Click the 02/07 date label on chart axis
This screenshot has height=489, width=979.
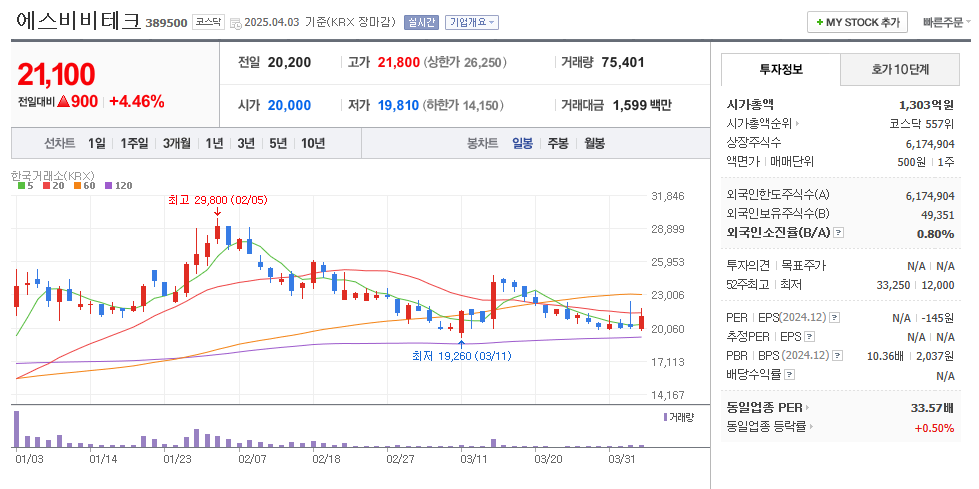tap(252, 458)
